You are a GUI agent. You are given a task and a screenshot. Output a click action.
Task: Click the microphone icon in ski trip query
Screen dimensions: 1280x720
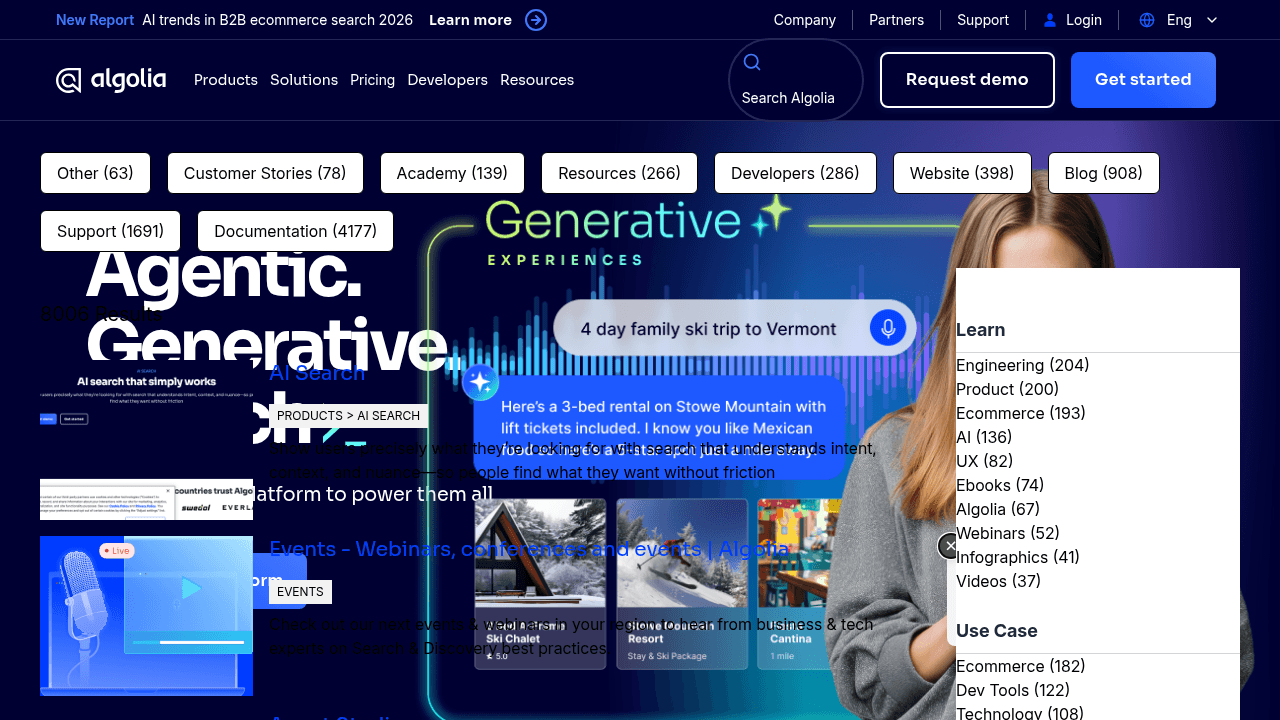(888, 328)
